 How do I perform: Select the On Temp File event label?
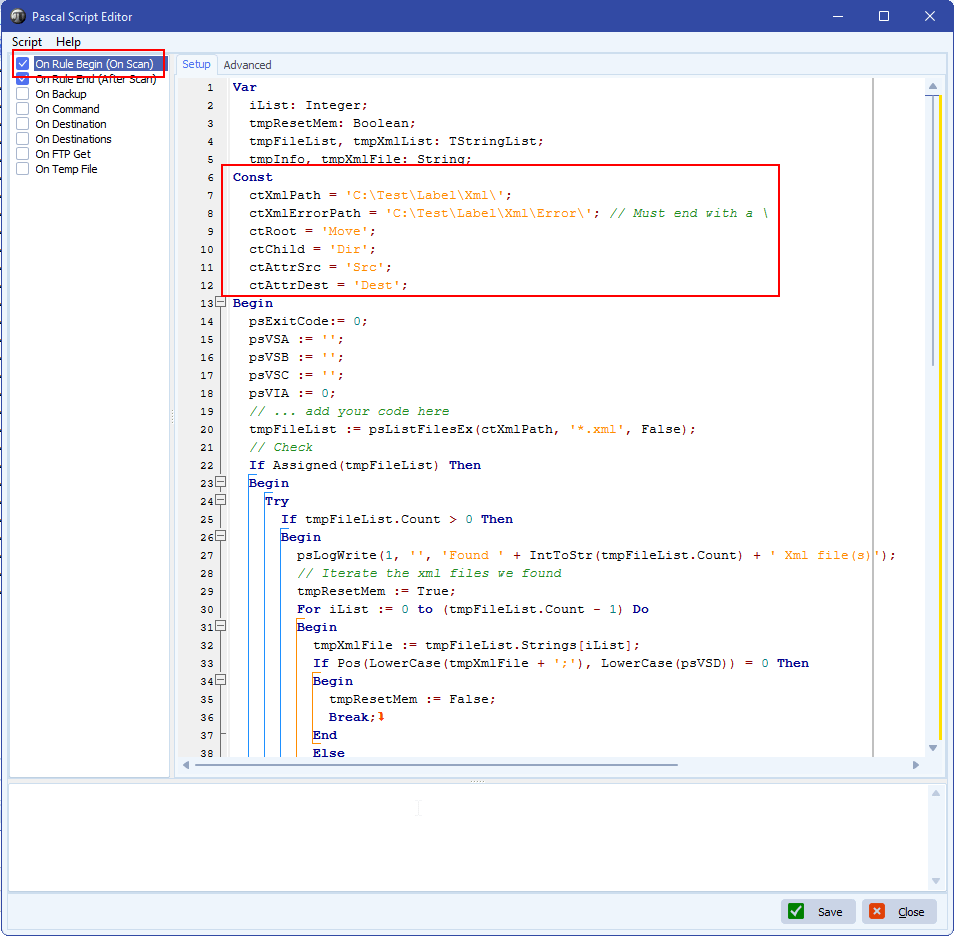pos(66,169)
